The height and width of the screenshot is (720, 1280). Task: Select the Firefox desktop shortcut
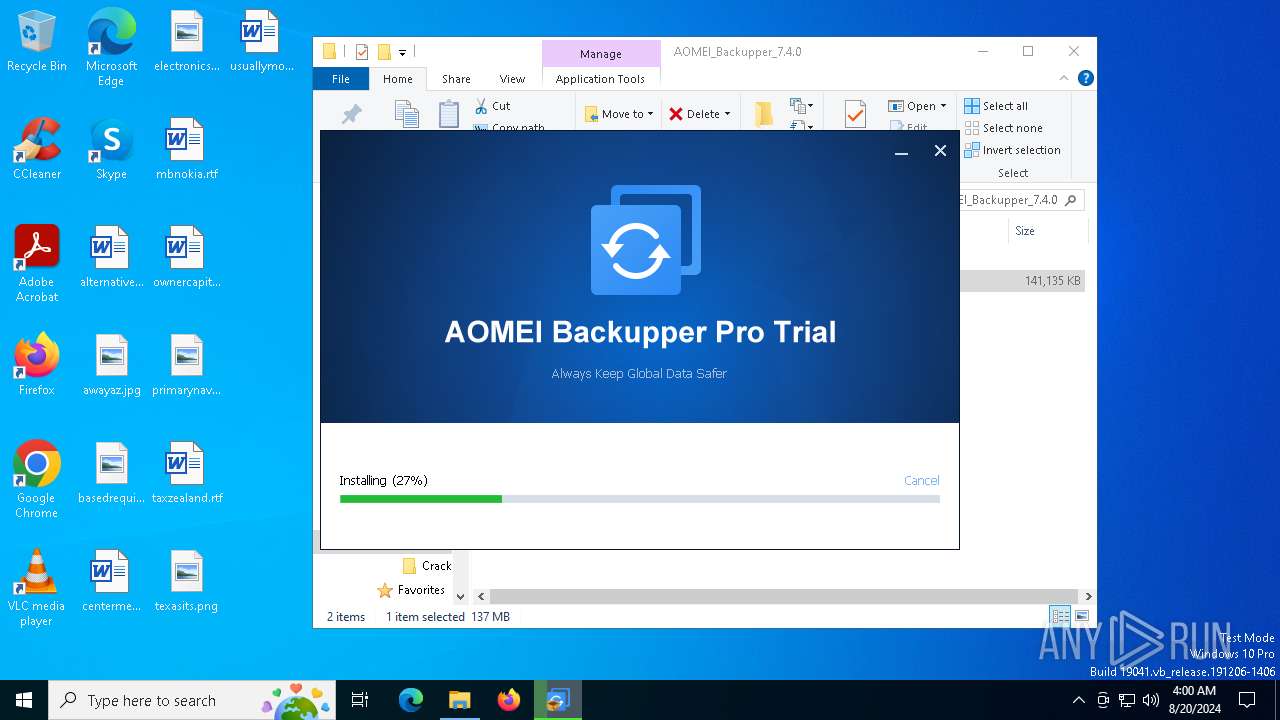click(37, 365)
